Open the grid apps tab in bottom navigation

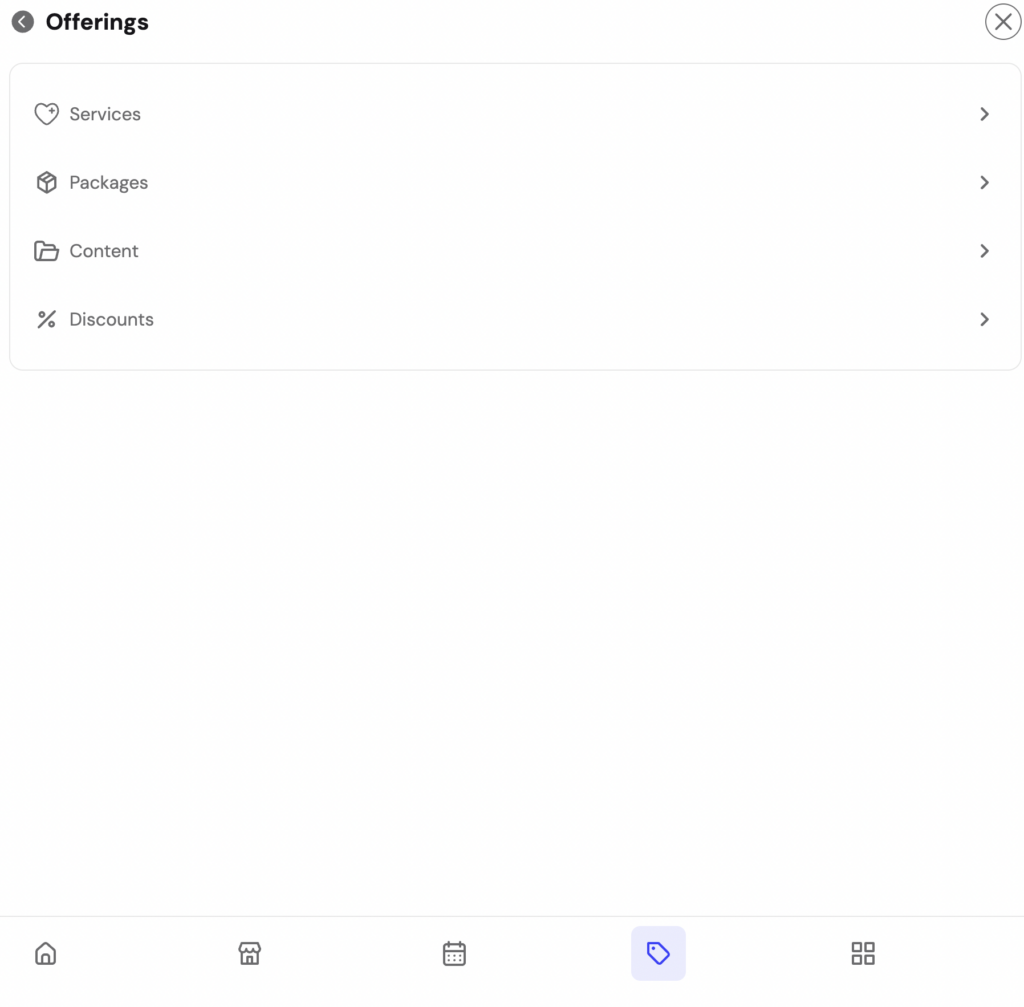click(863, 953)
